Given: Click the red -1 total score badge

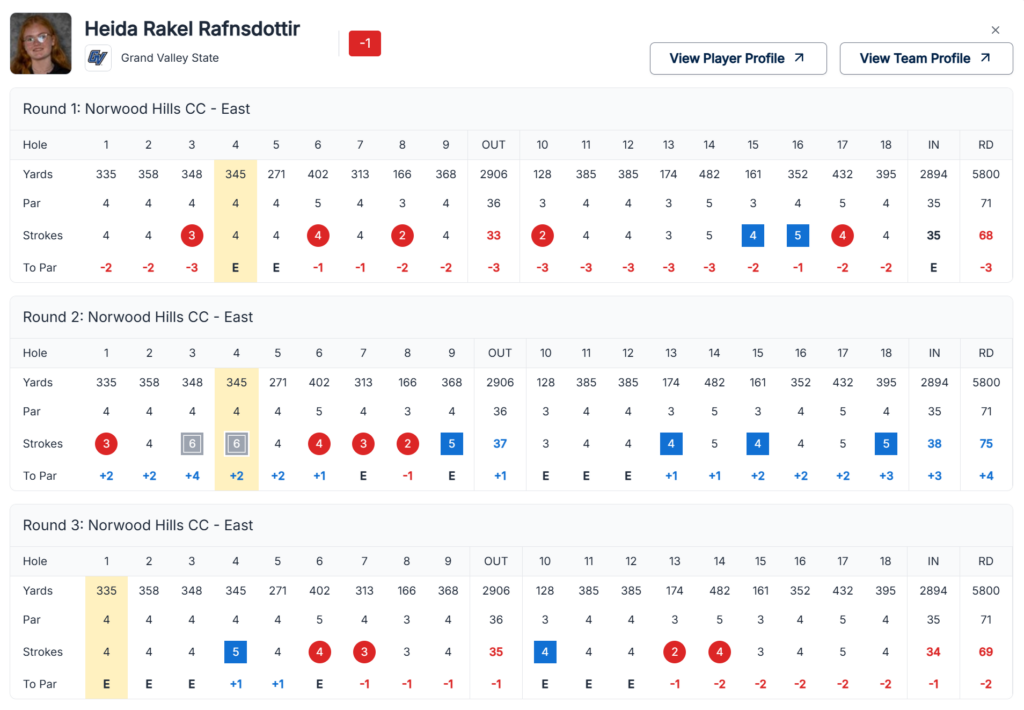Looking at the screenshot, I should 364,43.
